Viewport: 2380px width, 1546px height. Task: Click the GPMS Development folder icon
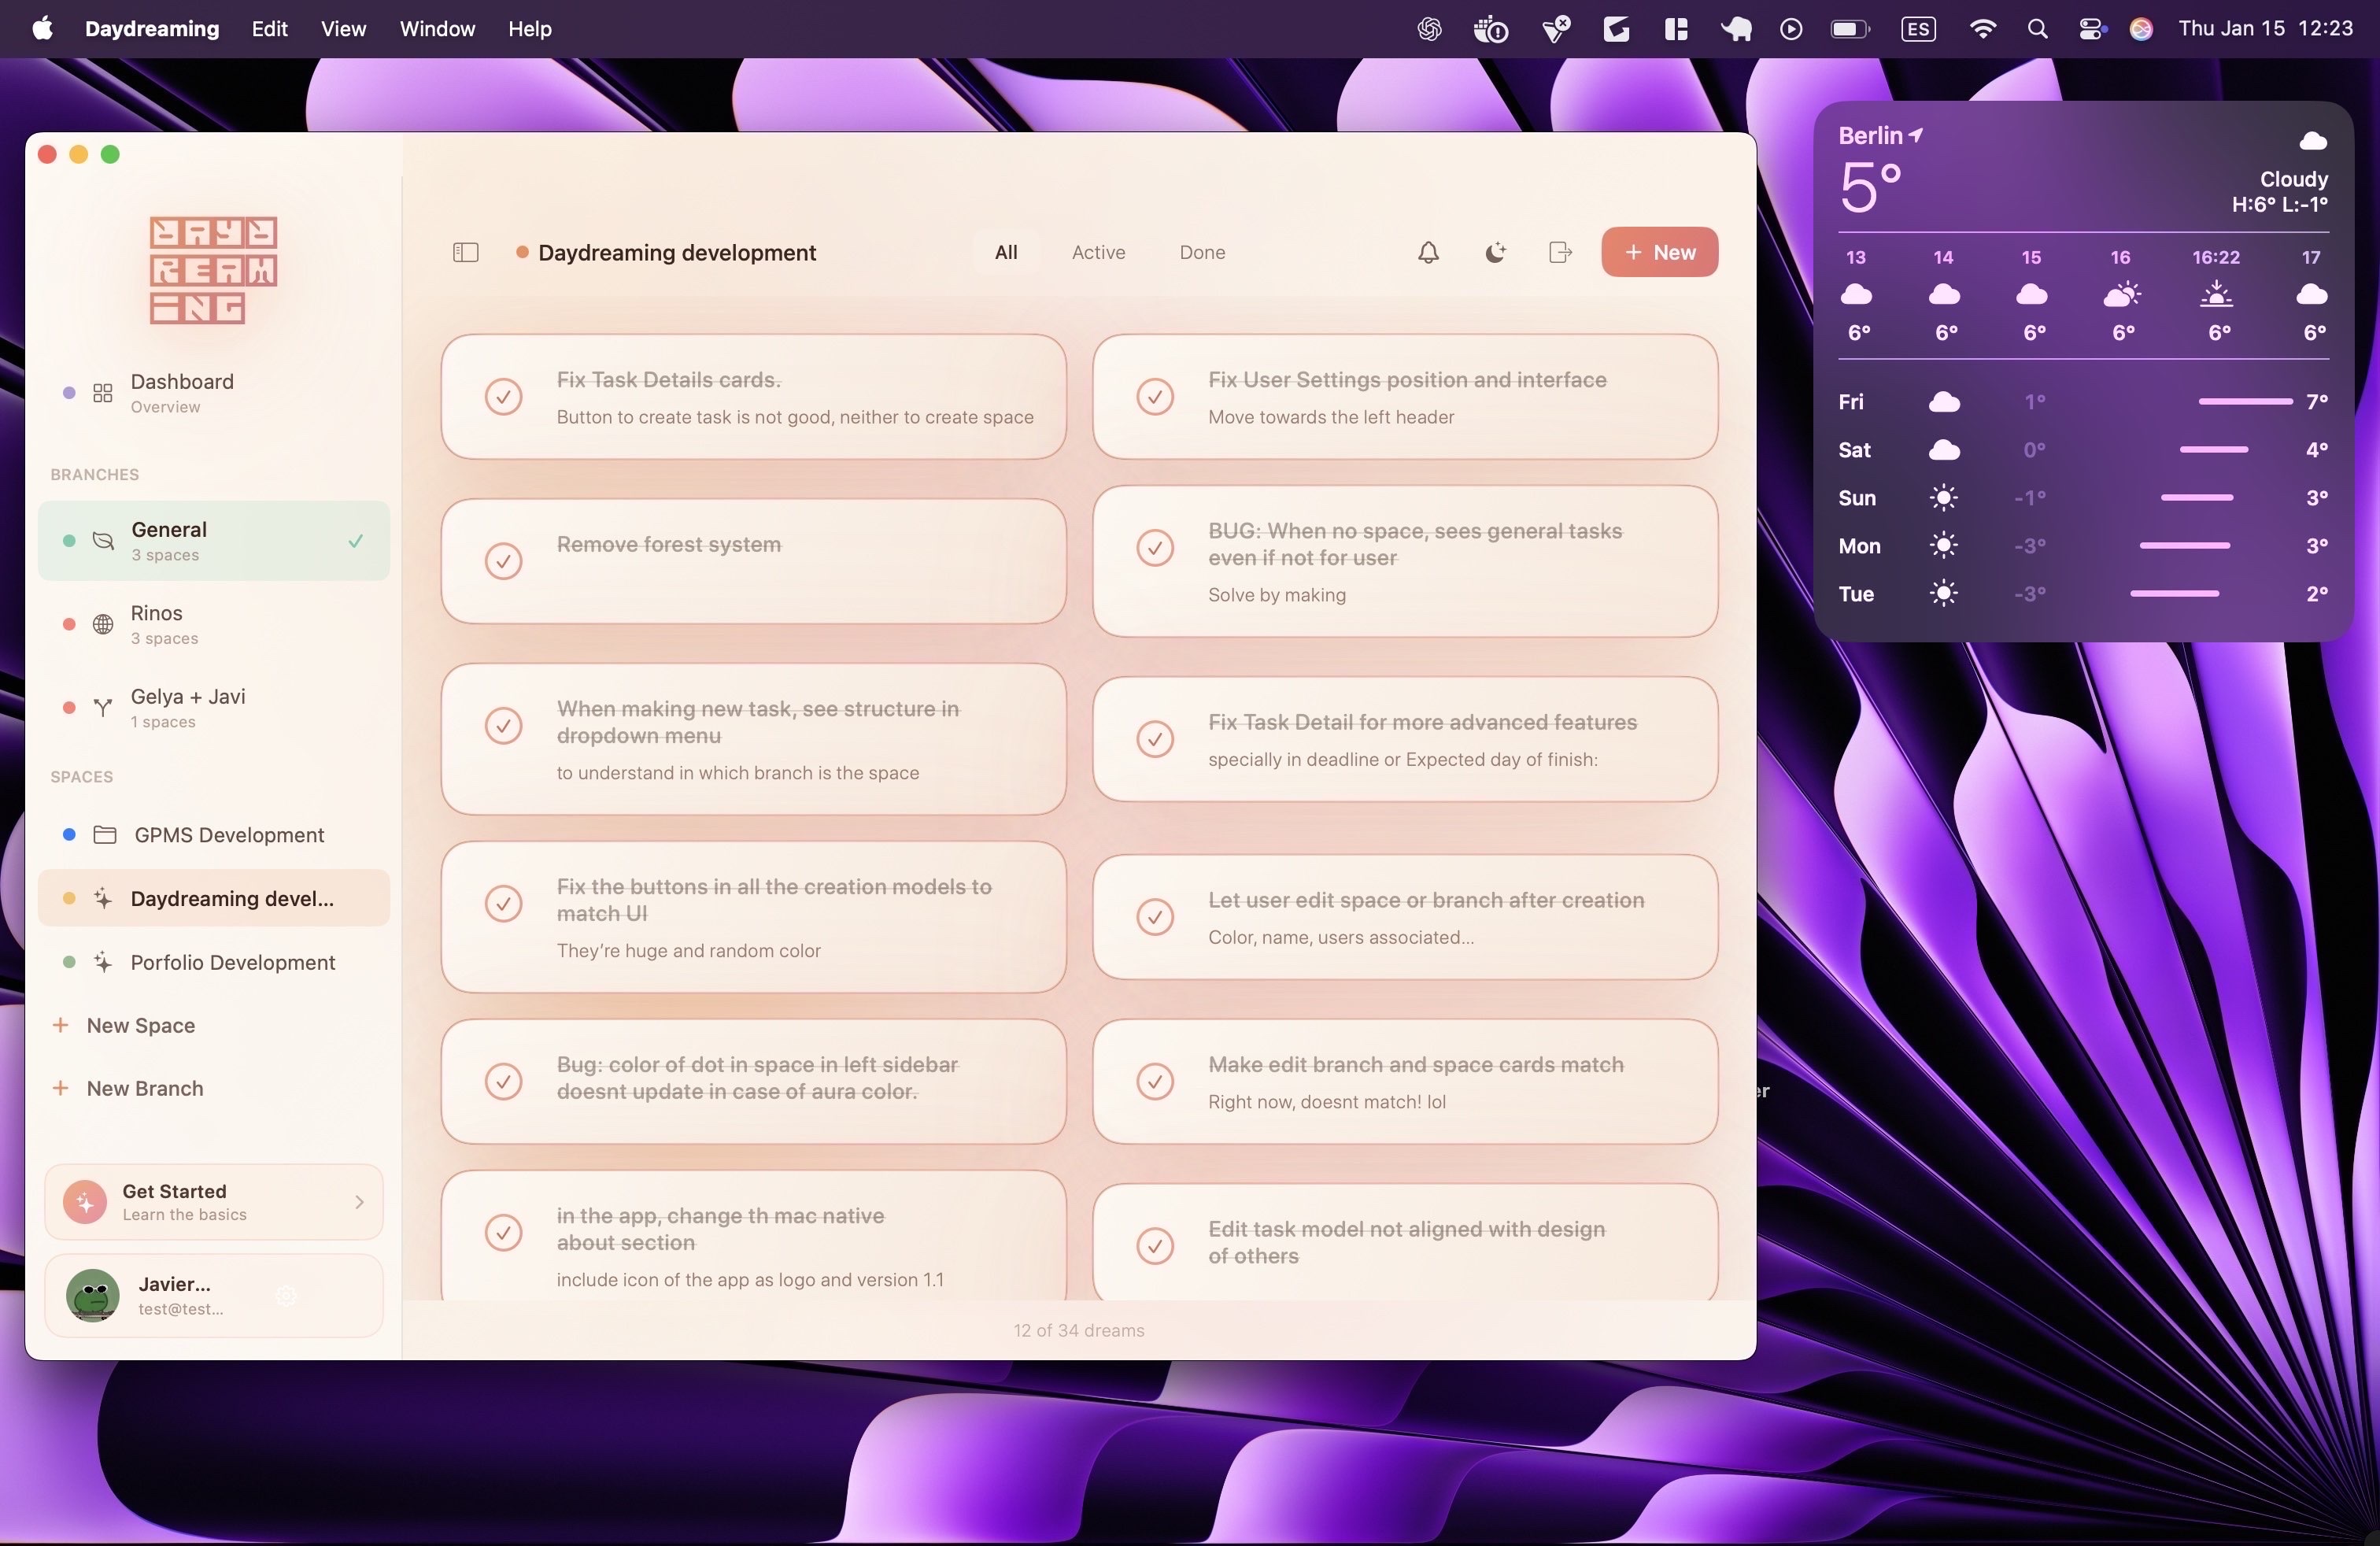(x=105, y=835)
